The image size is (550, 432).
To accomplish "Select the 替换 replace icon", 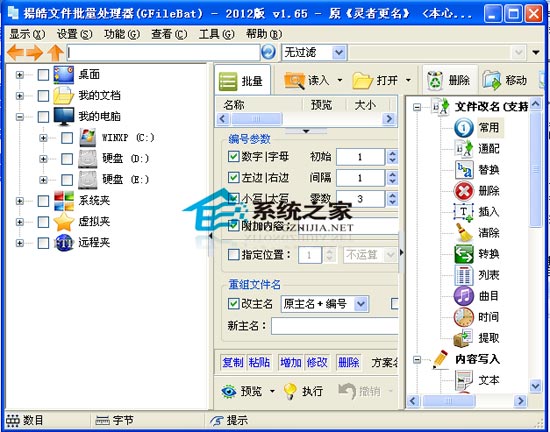I will [x=464, y=170].
